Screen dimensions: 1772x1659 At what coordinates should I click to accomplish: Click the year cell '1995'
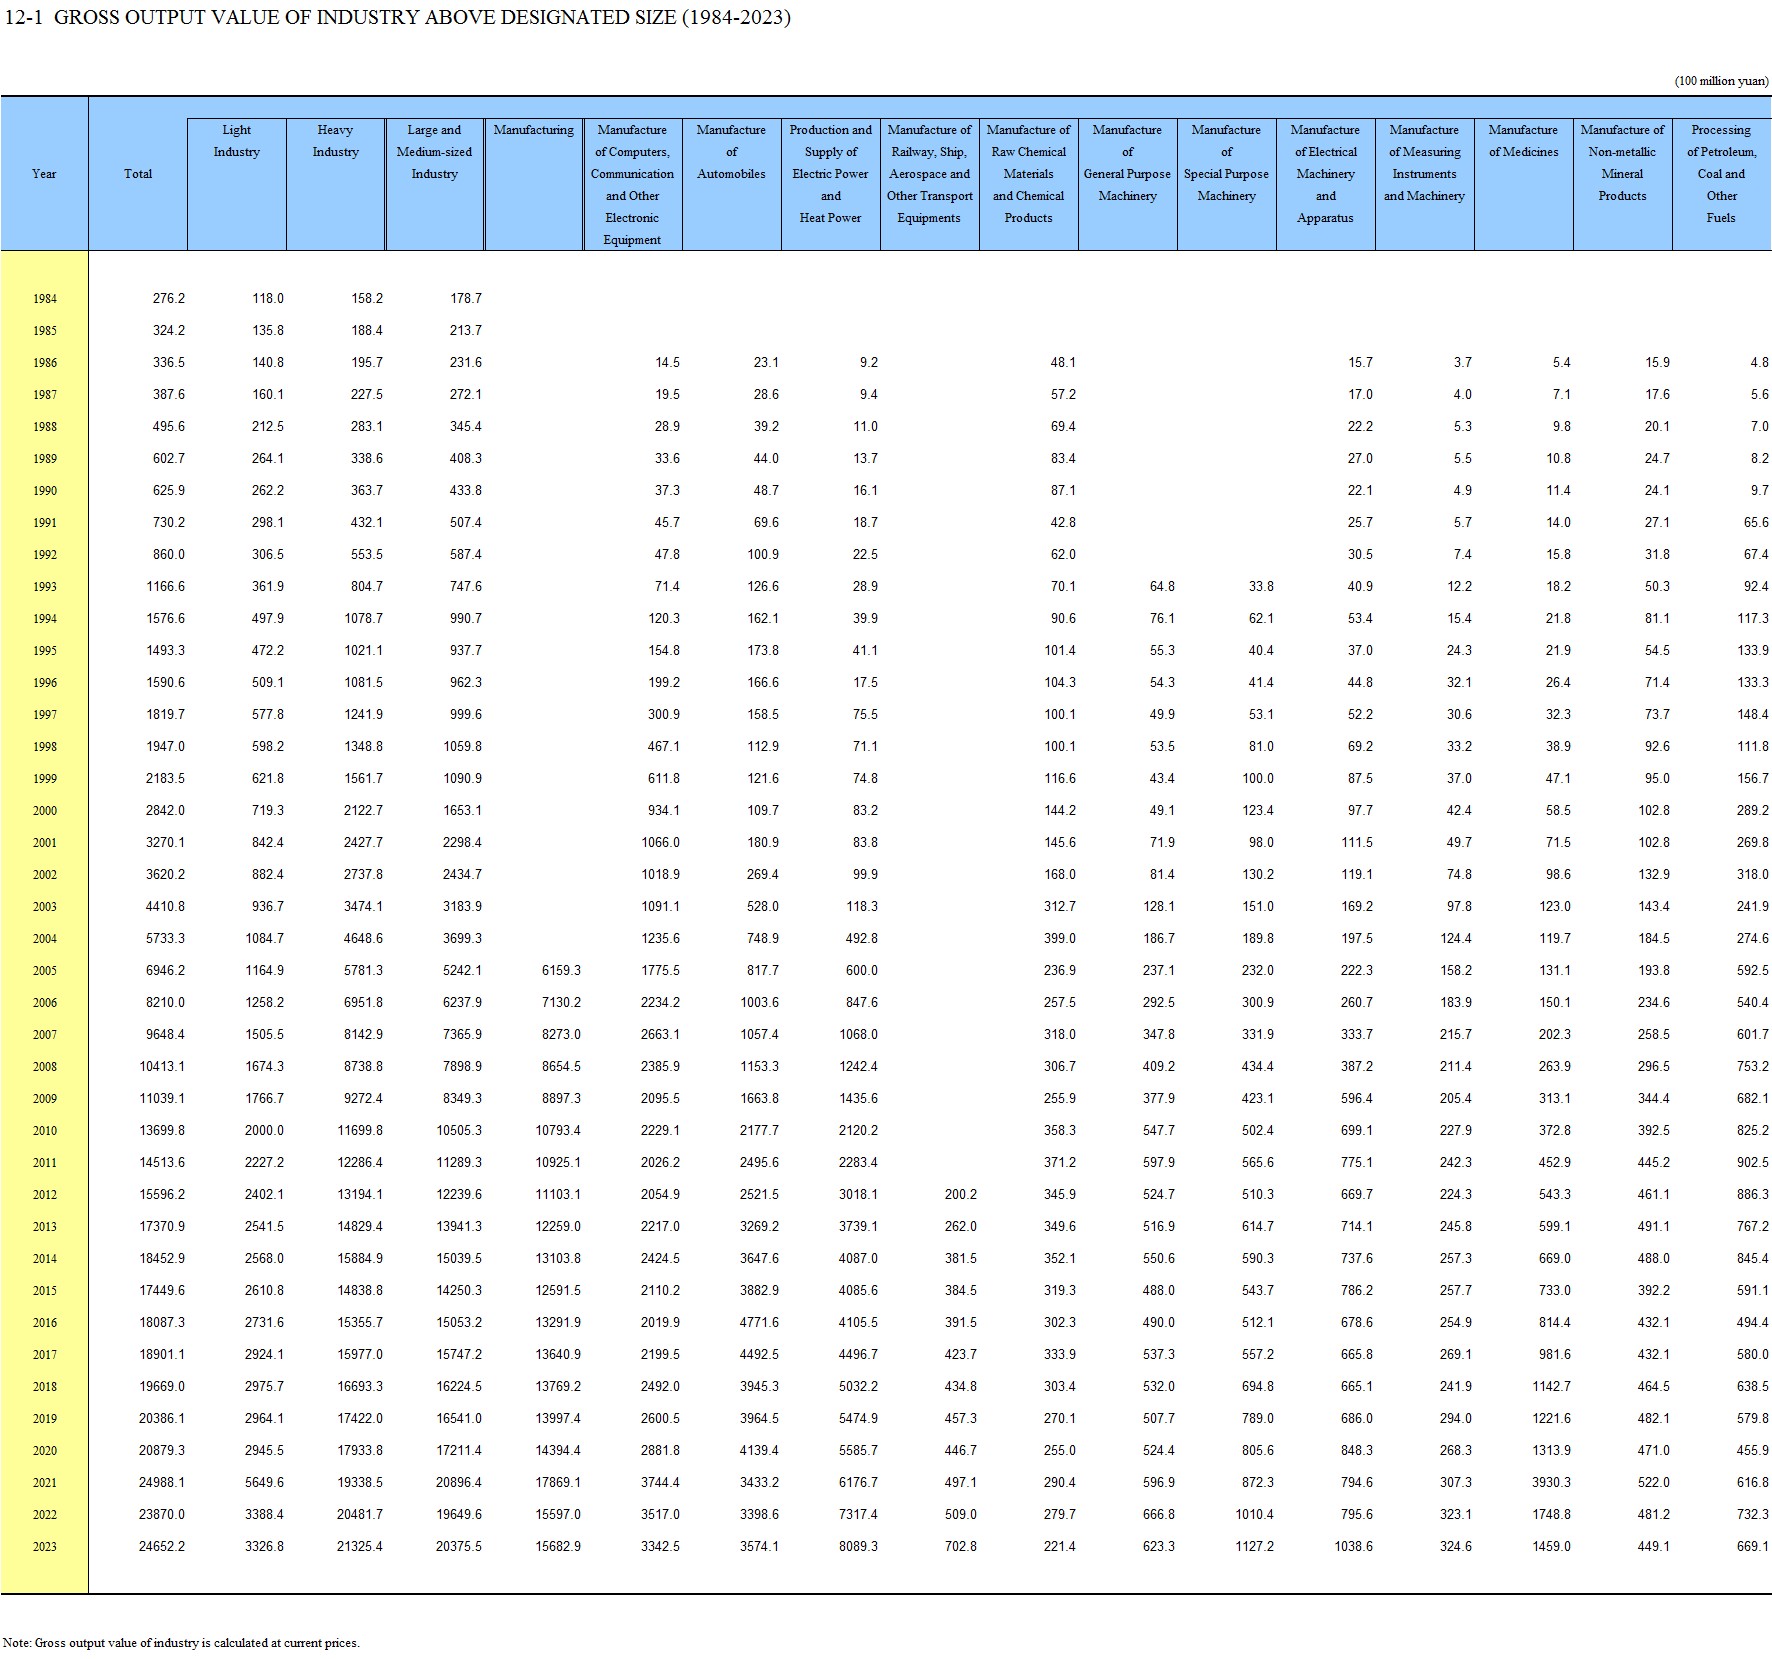coord(44,651)
